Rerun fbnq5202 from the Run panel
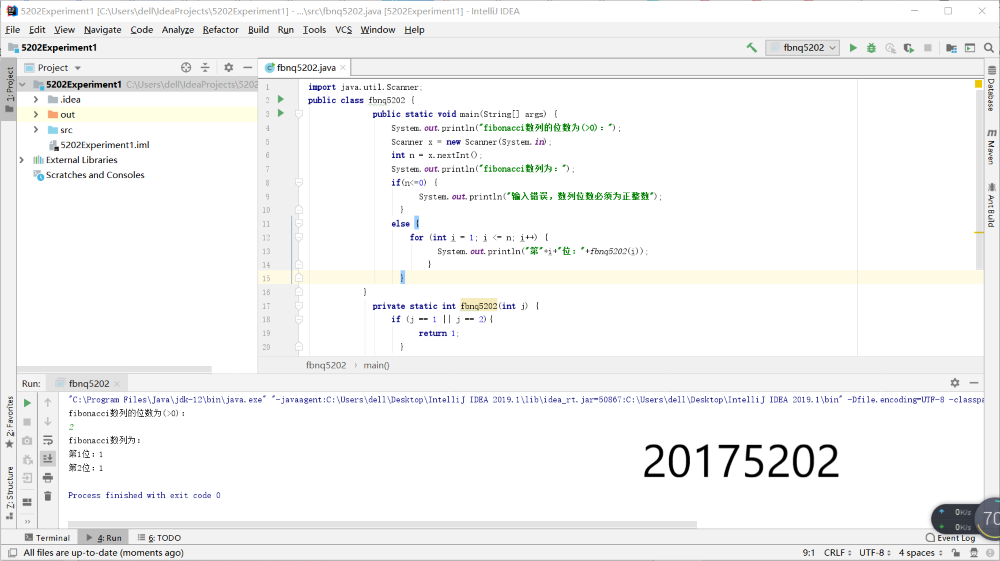1000x561 pixels. click(x=27, y=403)
